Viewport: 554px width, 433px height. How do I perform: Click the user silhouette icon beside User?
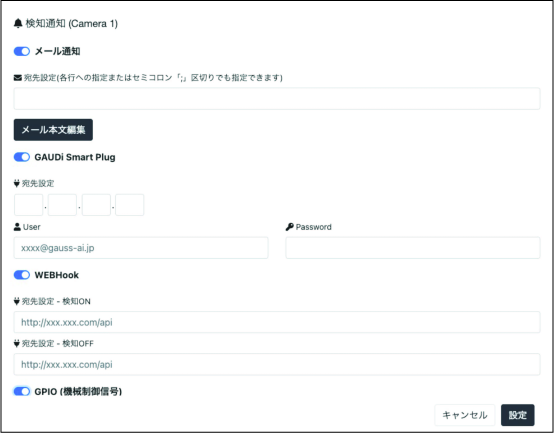tap(17, 227)
